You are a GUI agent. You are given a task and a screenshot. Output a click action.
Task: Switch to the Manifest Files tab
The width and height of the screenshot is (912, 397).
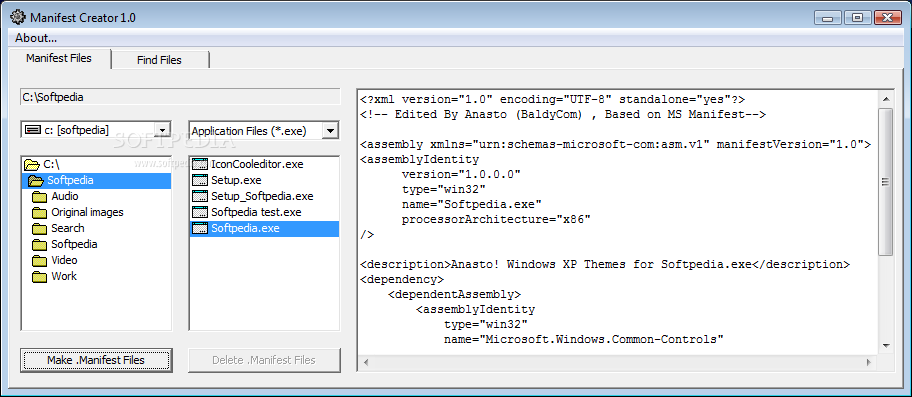click(x=59, y=58)
